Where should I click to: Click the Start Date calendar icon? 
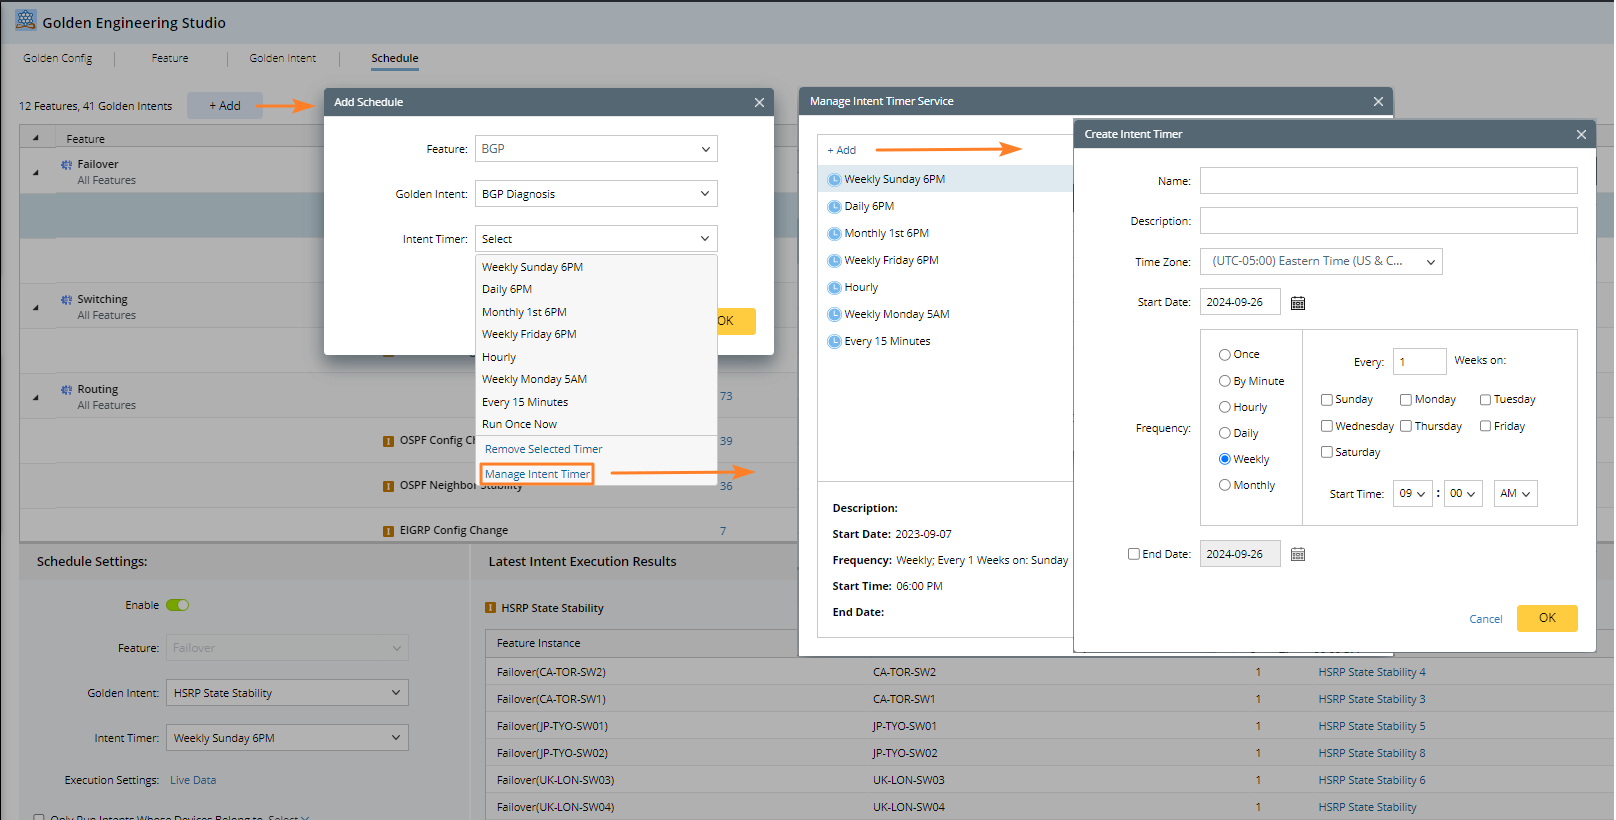1298,303
